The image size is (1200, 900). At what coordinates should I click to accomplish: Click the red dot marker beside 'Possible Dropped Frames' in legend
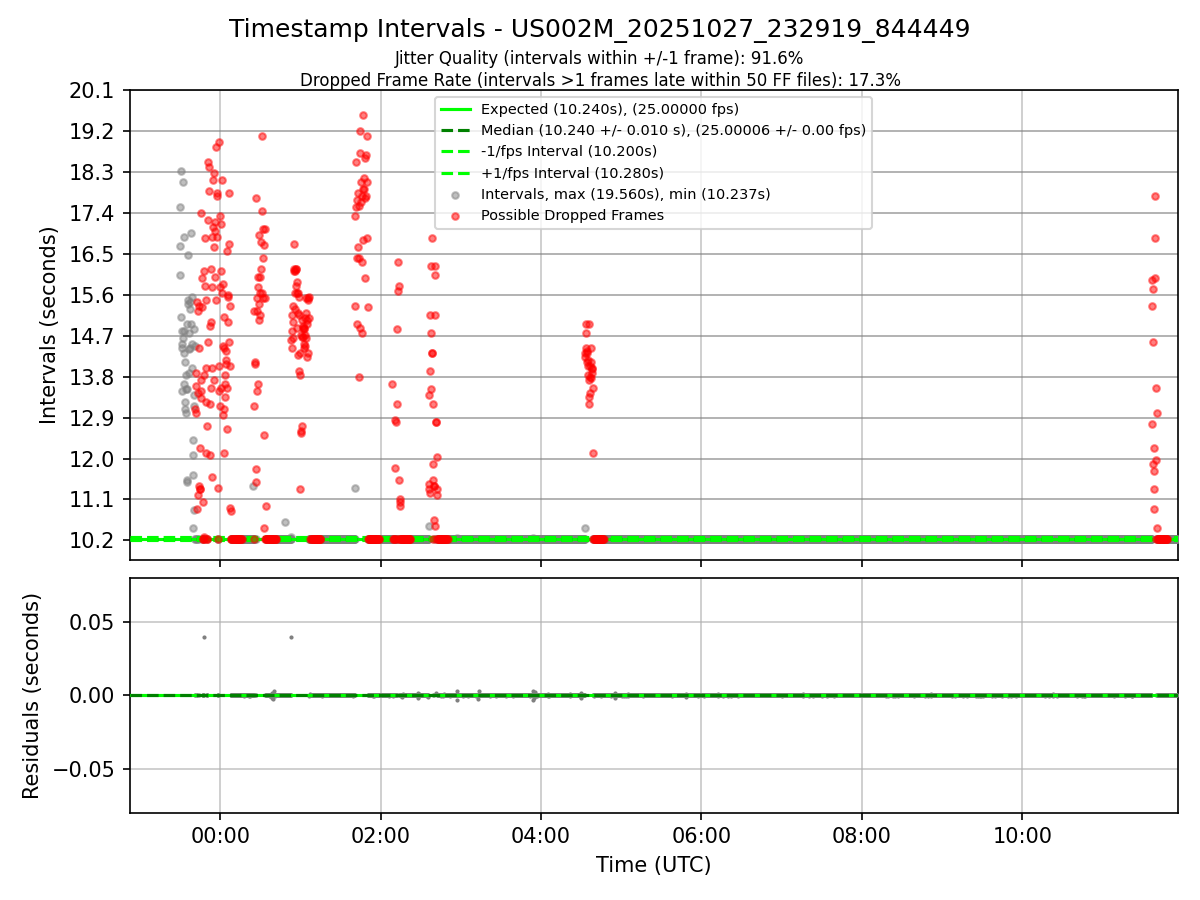coord(456,215)
